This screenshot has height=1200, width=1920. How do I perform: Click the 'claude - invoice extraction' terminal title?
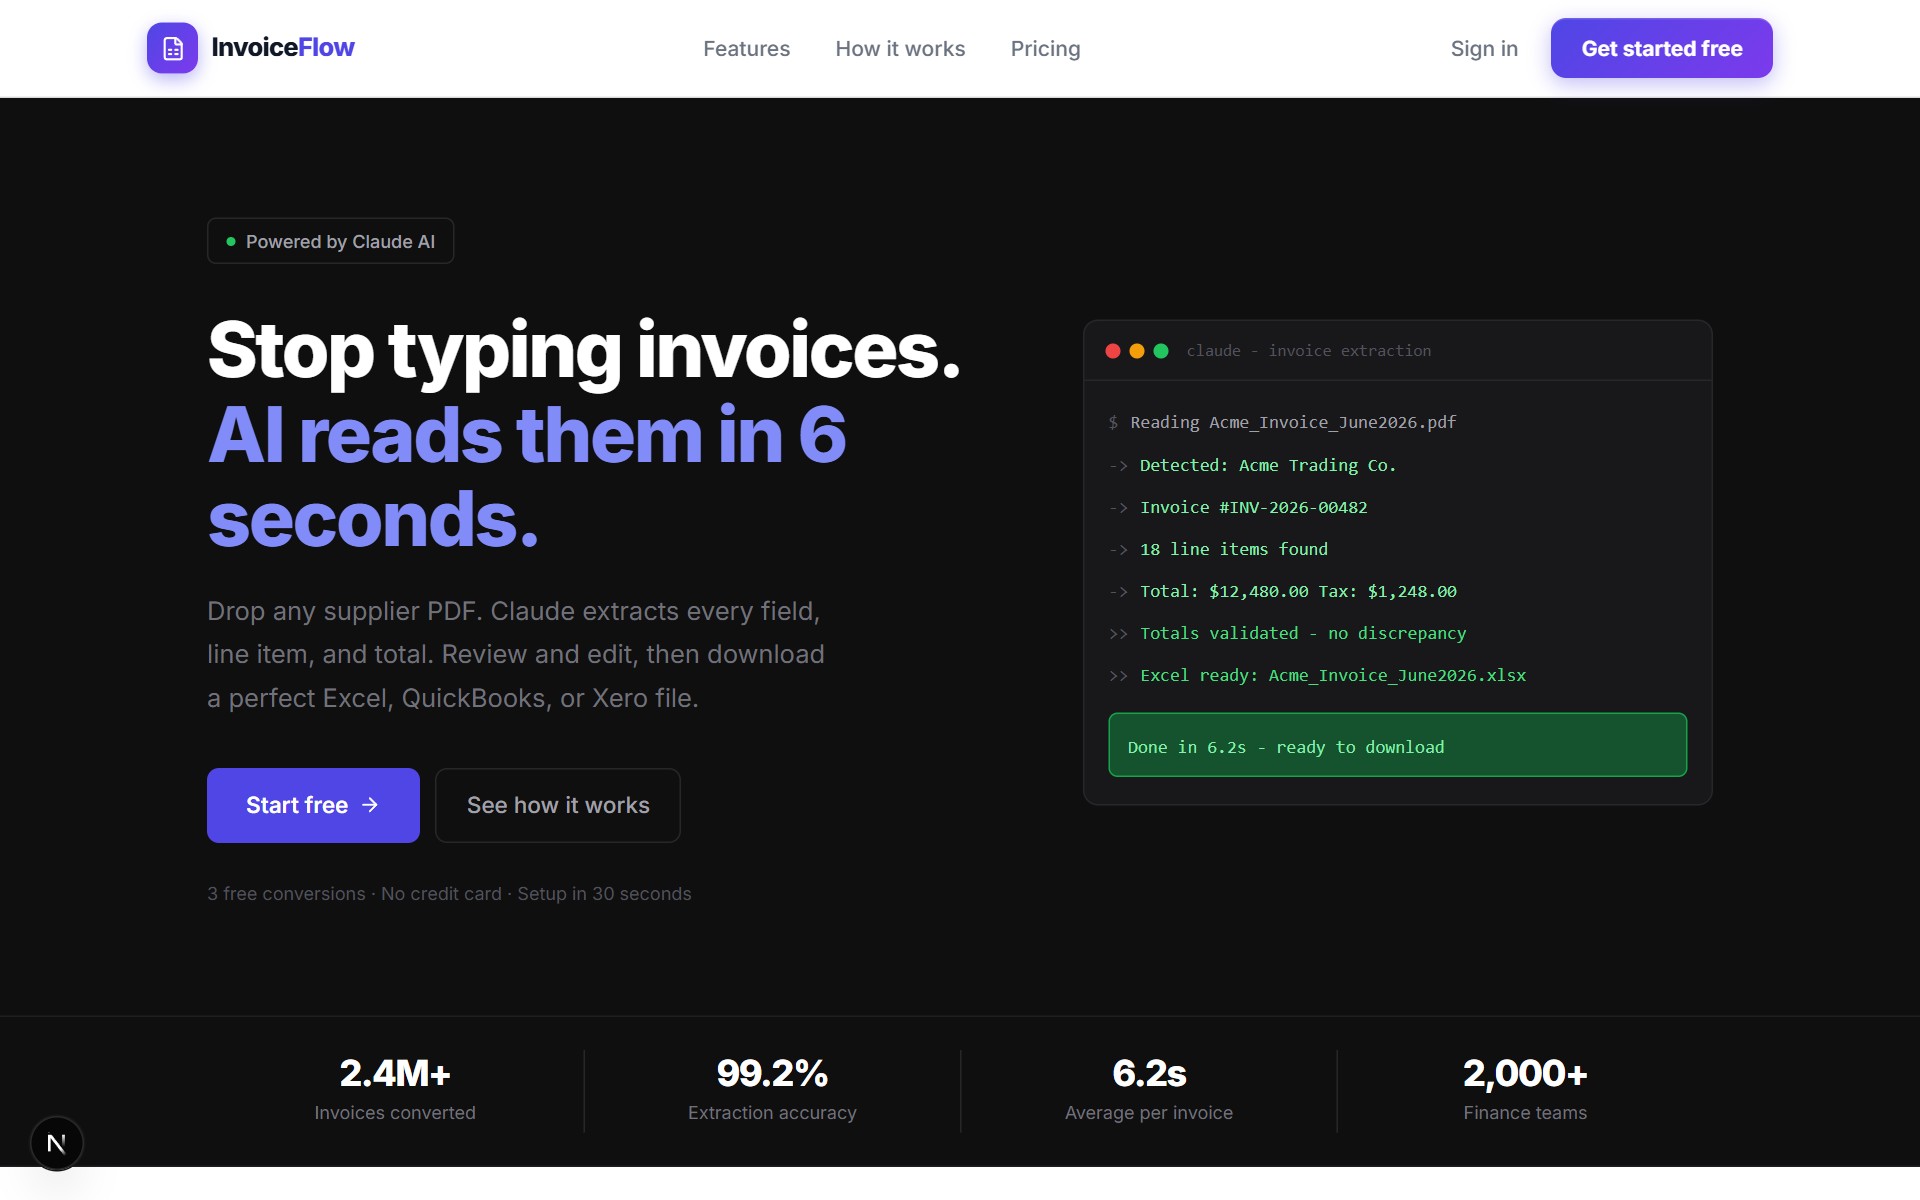(x=1308, y=351)
